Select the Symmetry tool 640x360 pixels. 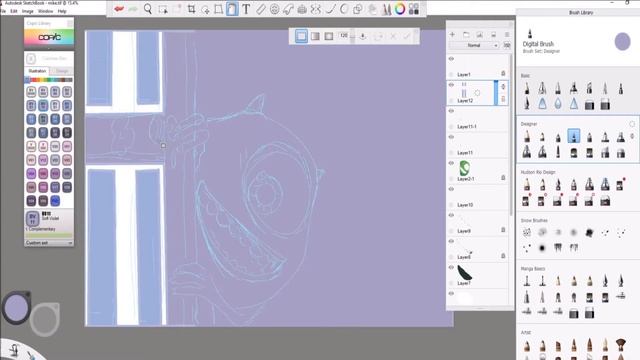(316, 9)
